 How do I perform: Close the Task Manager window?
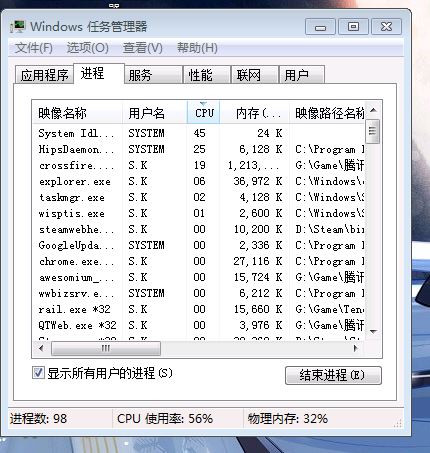coord(386,27)
